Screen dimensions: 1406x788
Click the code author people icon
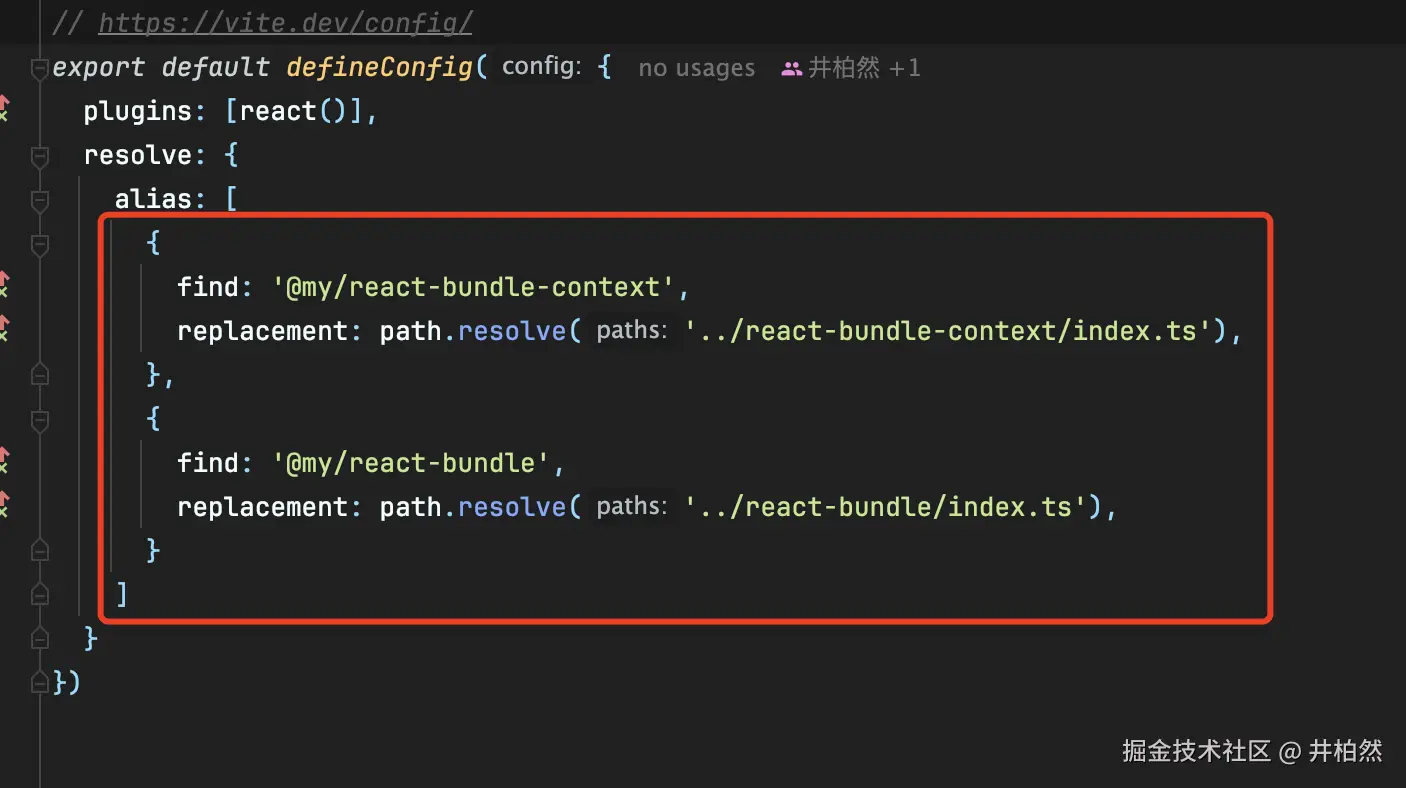[792, 68]
